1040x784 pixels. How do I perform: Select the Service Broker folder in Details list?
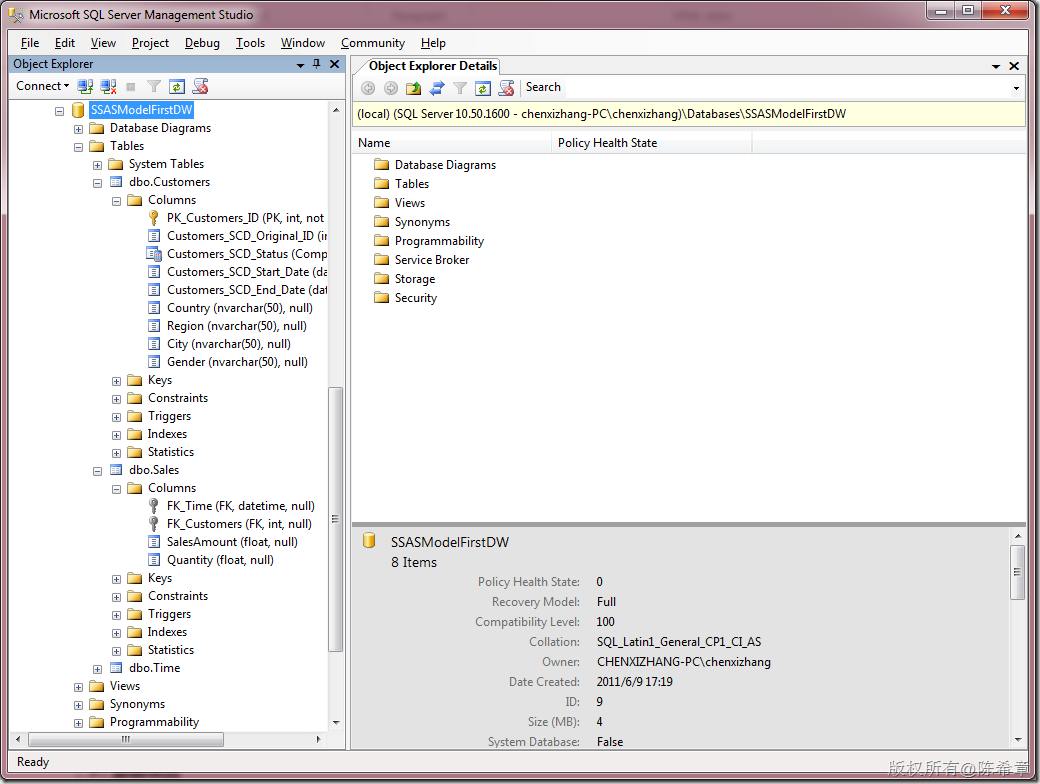tap(421, 260)
